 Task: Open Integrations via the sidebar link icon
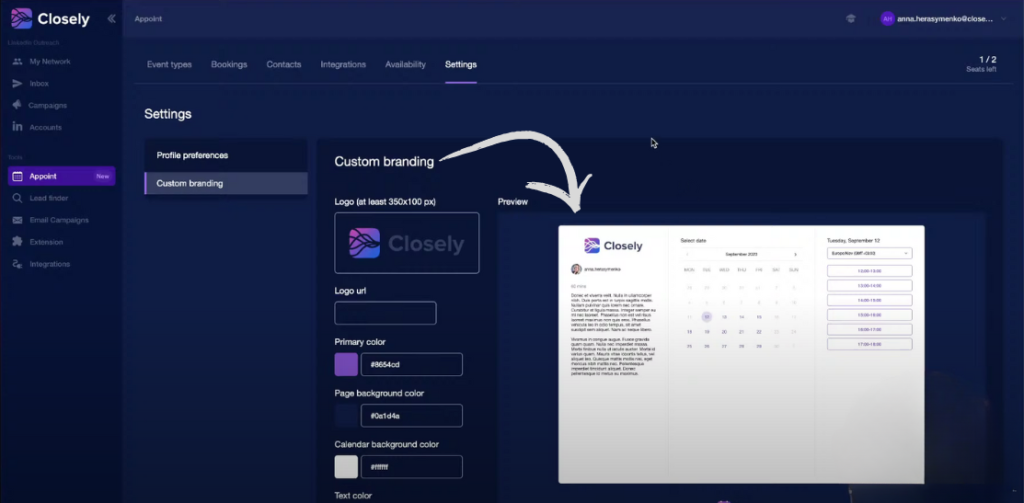pyautogui.click(x=17, y=264)
